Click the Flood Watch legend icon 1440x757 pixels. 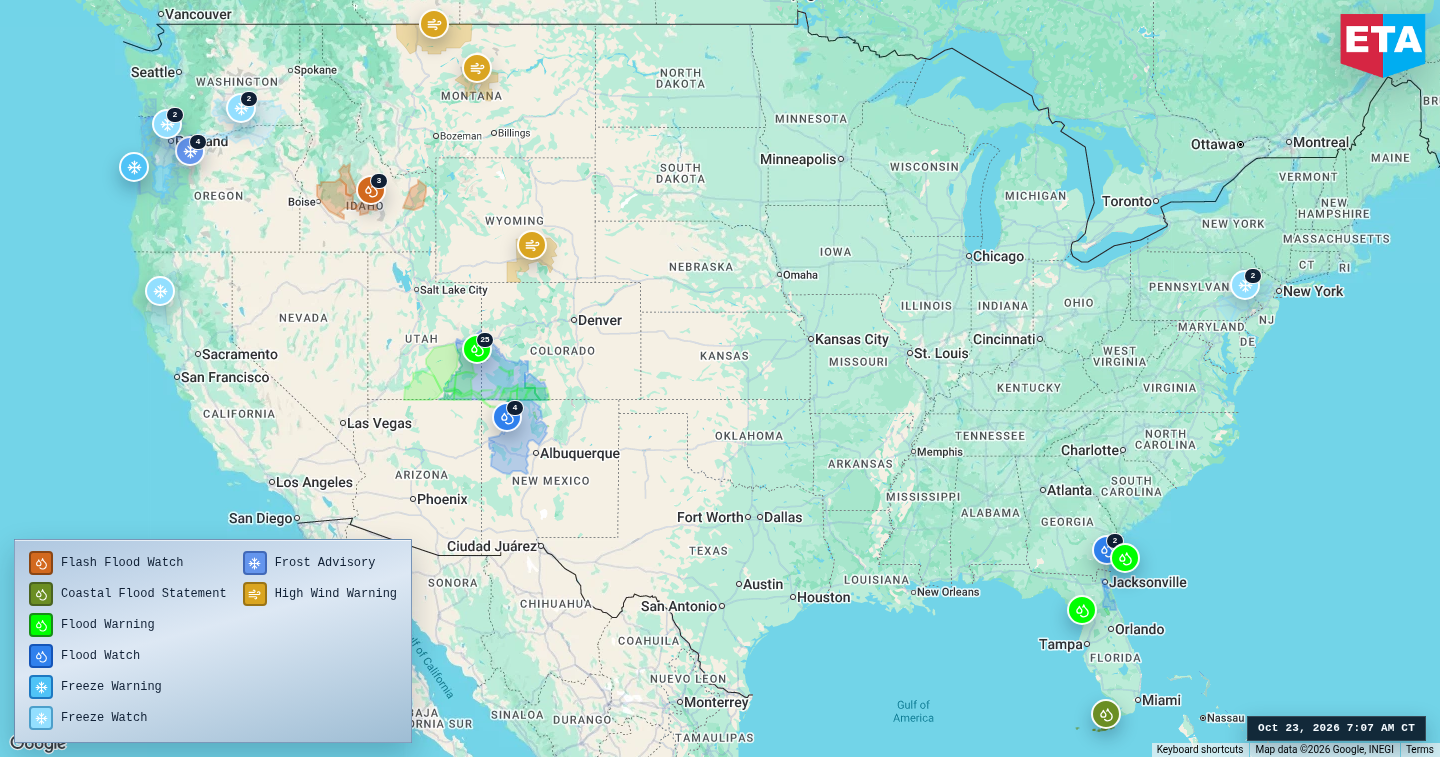[41, 656]
